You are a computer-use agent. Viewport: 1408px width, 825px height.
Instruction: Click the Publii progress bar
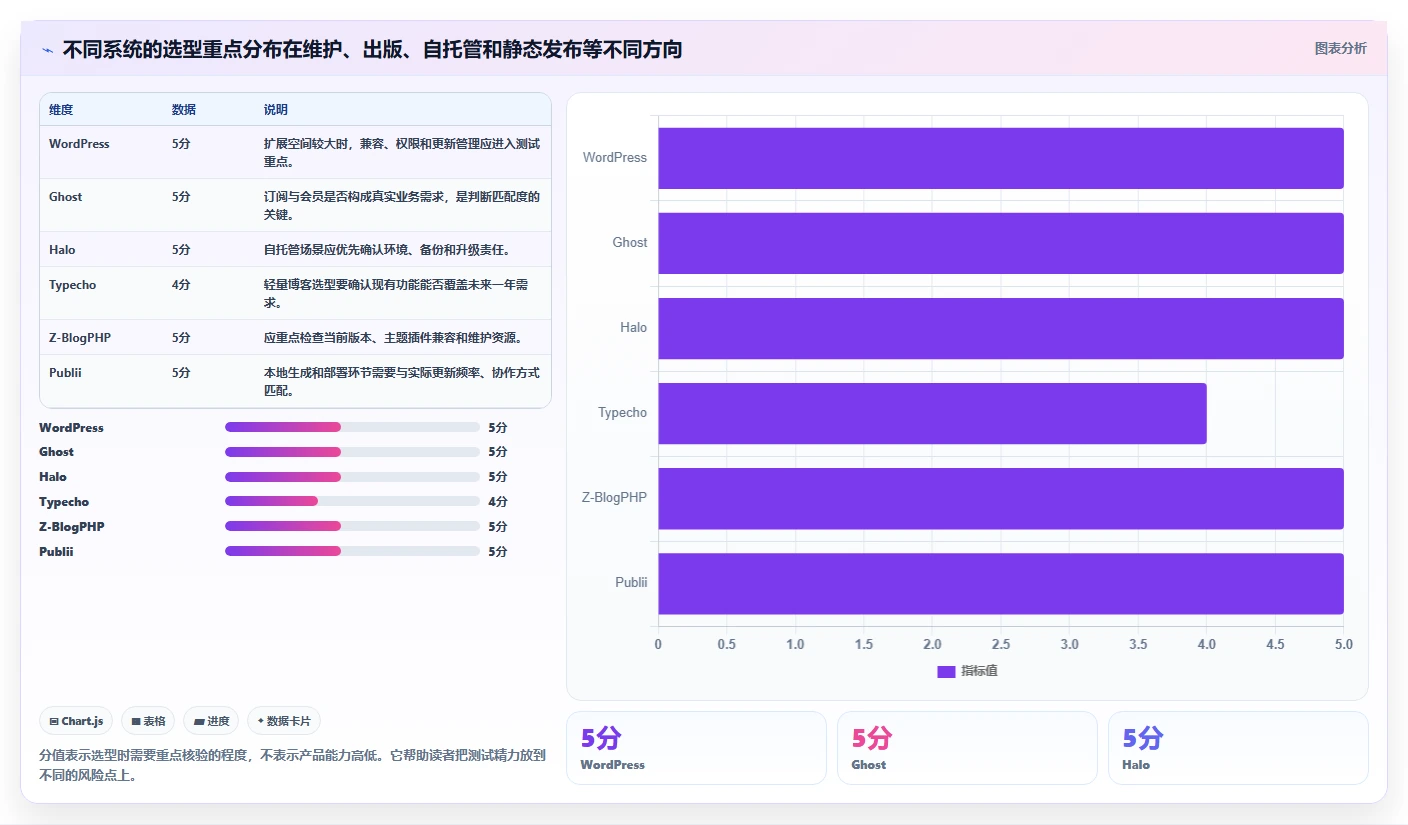tap(352, 551)
